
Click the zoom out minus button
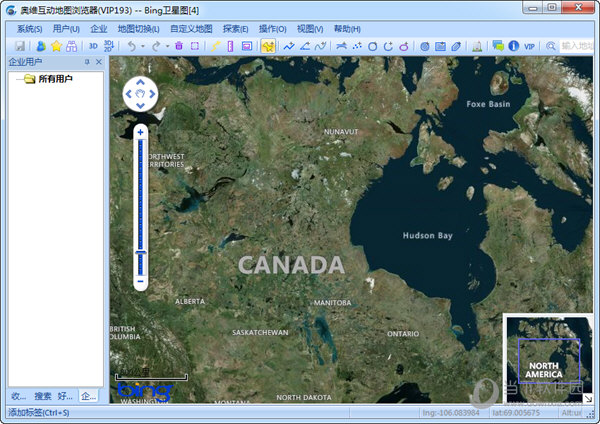141,283
